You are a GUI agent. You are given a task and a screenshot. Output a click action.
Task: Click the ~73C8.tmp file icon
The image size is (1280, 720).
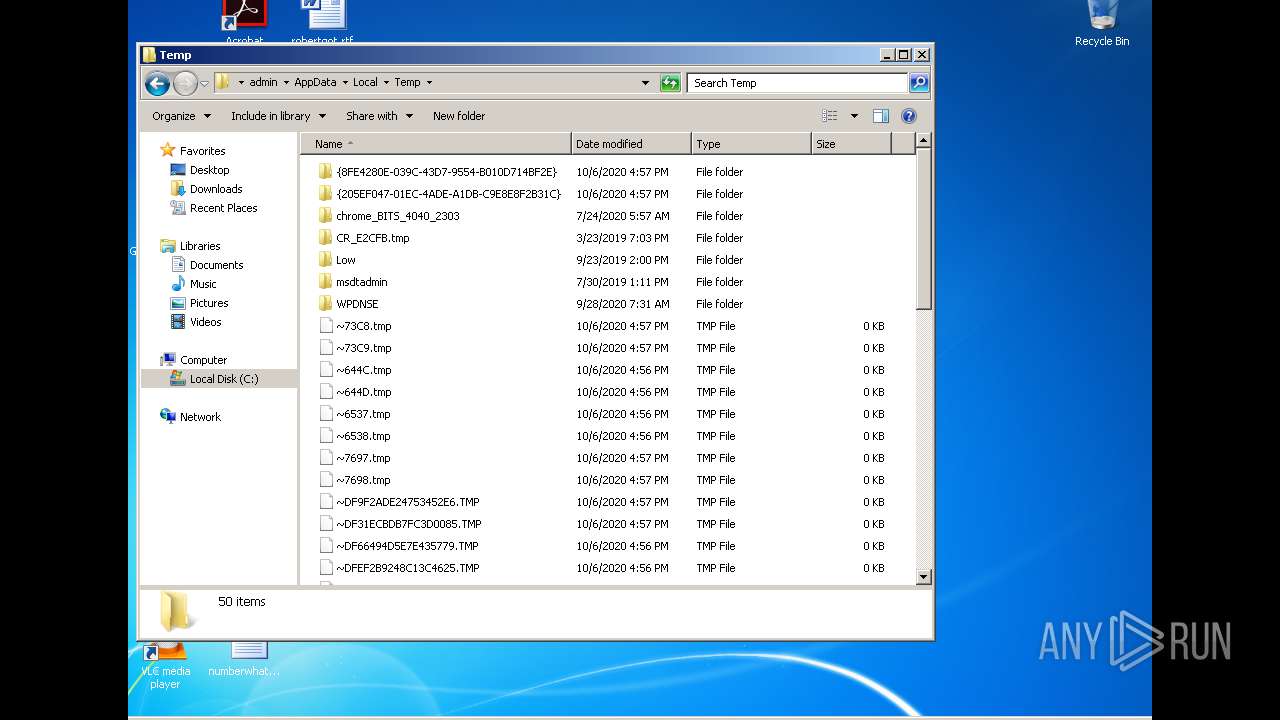click(325, 326)
